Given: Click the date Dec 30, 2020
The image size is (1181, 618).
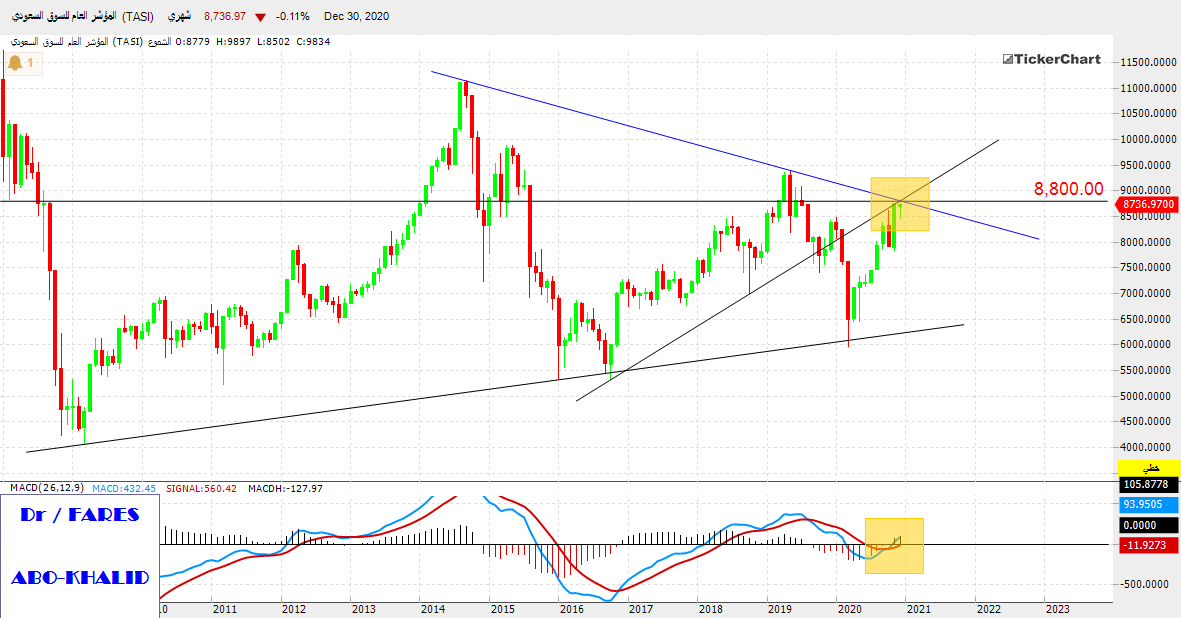Looking at the screenshot, I should [356, 16].
